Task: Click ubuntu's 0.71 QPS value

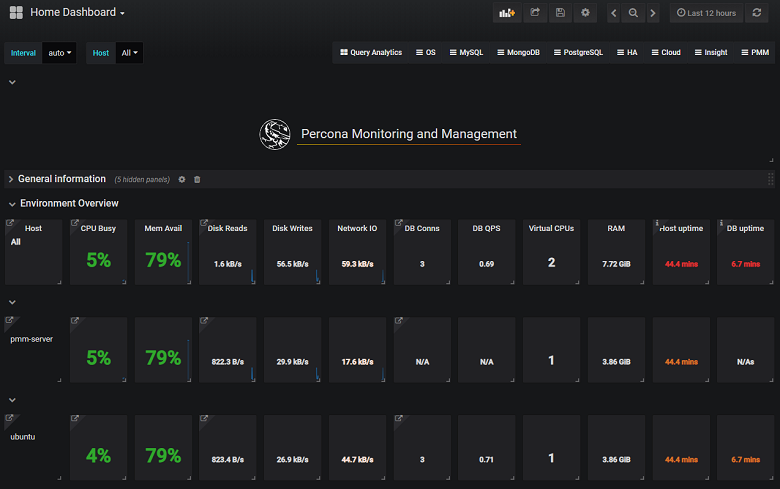Action: click(x=487, y=460)
